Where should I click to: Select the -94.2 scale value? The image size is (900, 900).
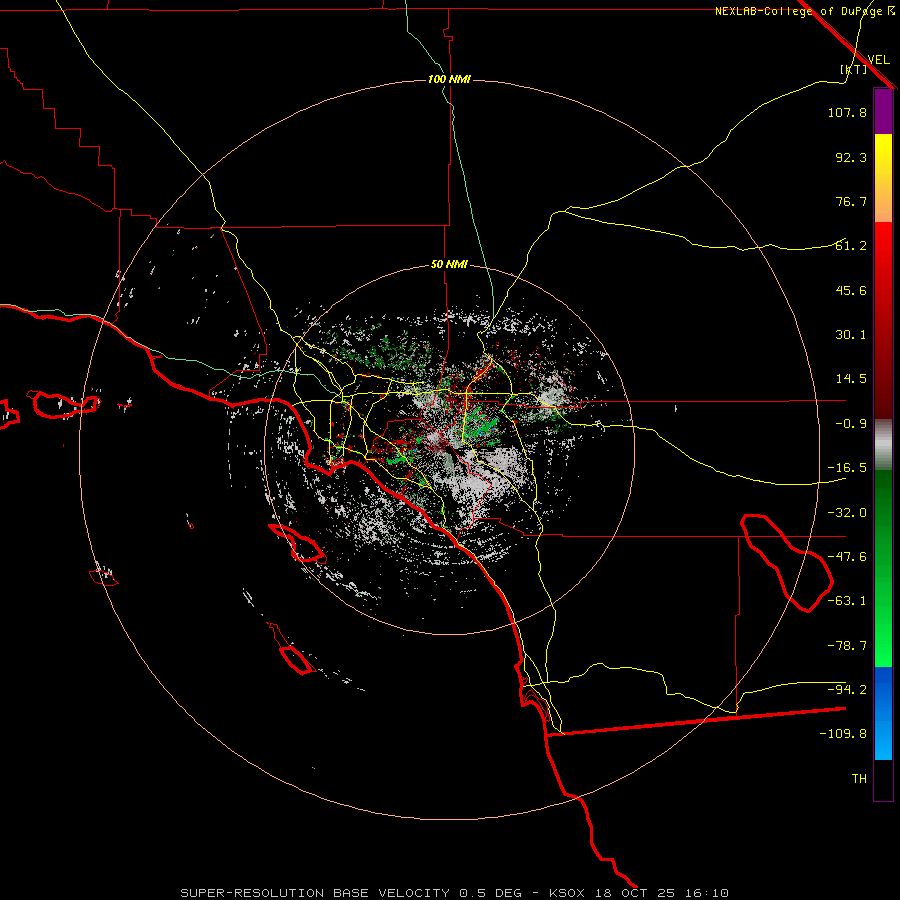pyautogui.click(x=847, y=690)
